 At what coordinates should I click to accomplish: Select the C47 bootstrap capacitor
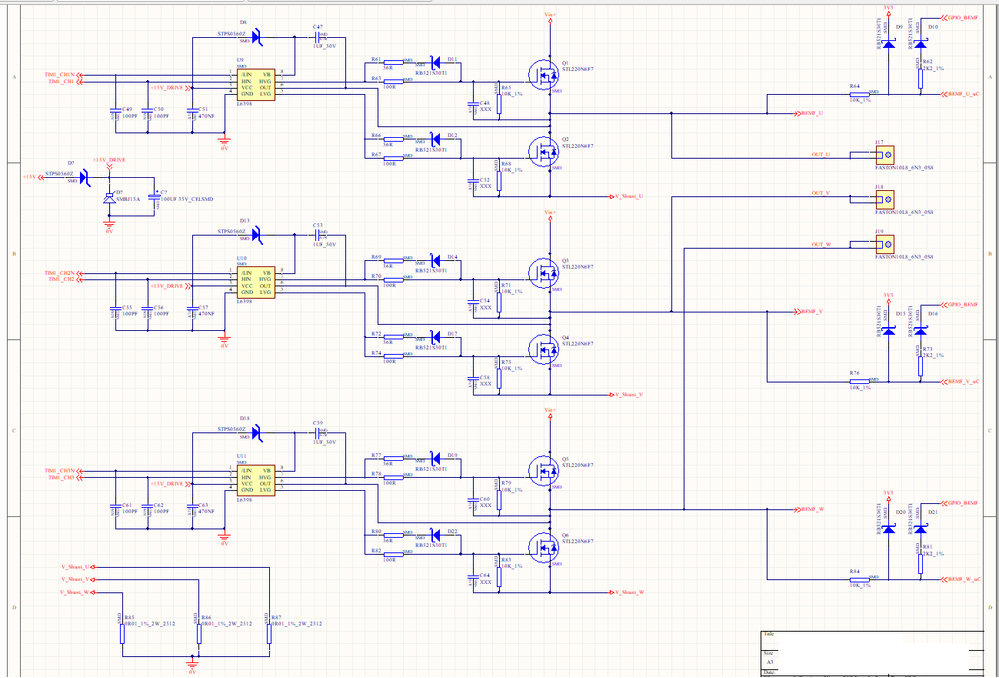pos(318,37)
